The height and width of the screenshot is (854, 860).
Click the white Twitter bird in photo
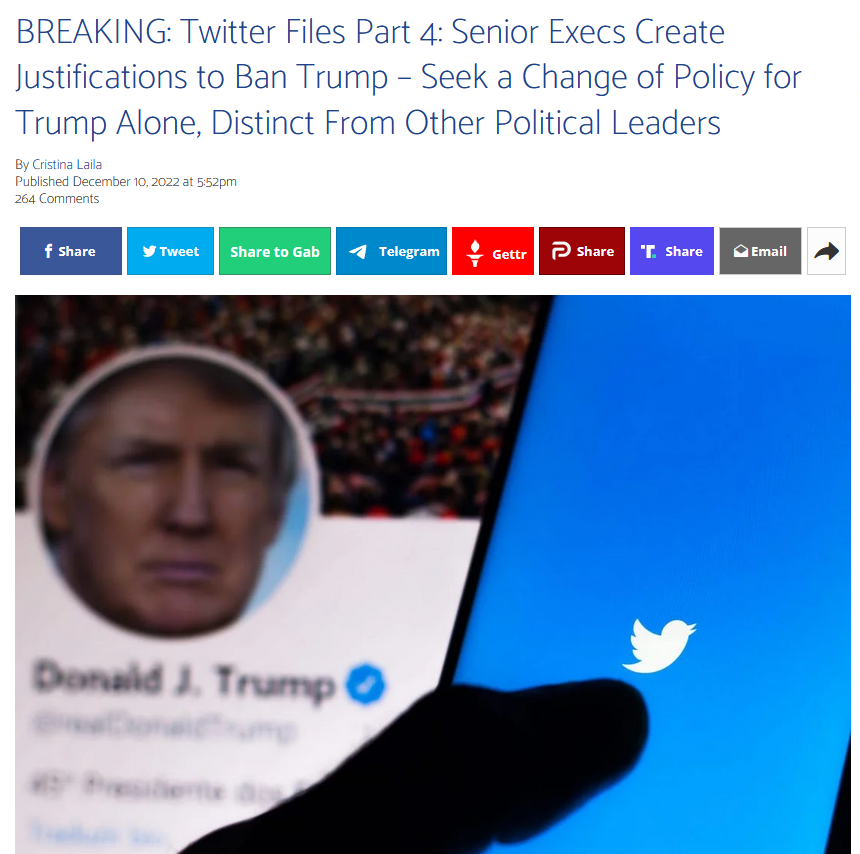[659, 646]
